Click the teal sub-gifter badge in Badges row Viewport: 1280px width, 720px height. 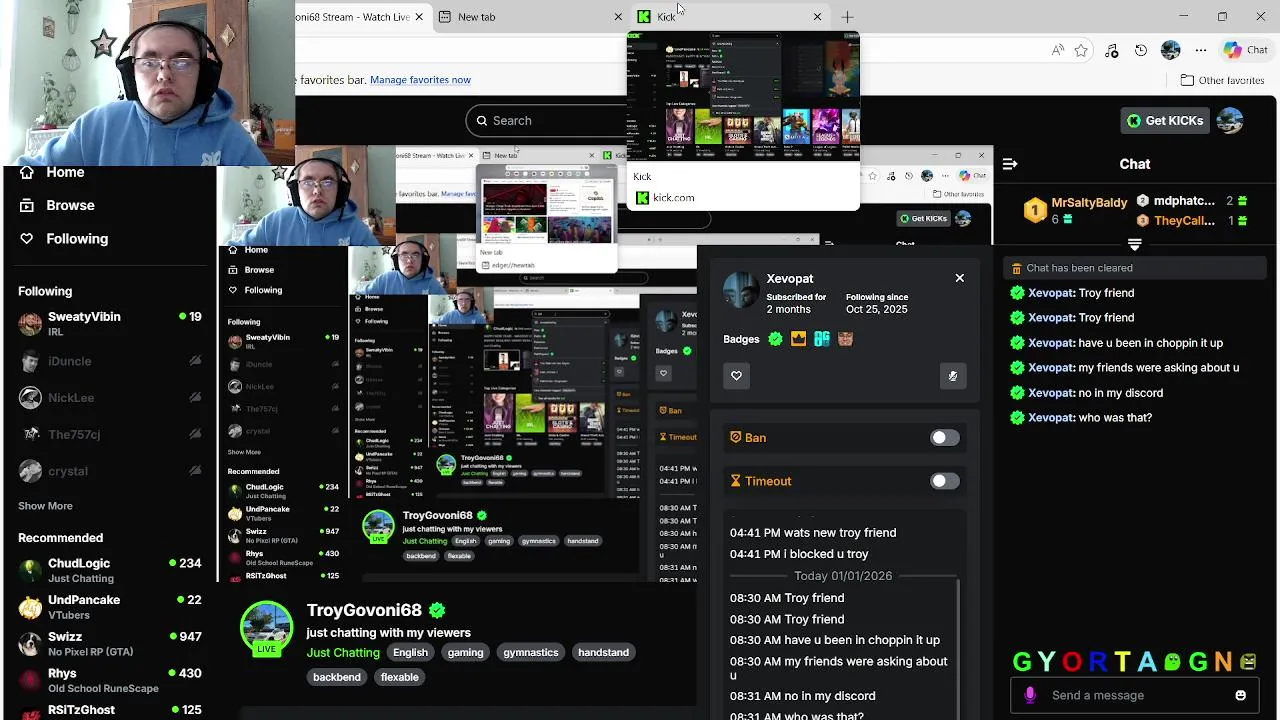click(822, 339)
